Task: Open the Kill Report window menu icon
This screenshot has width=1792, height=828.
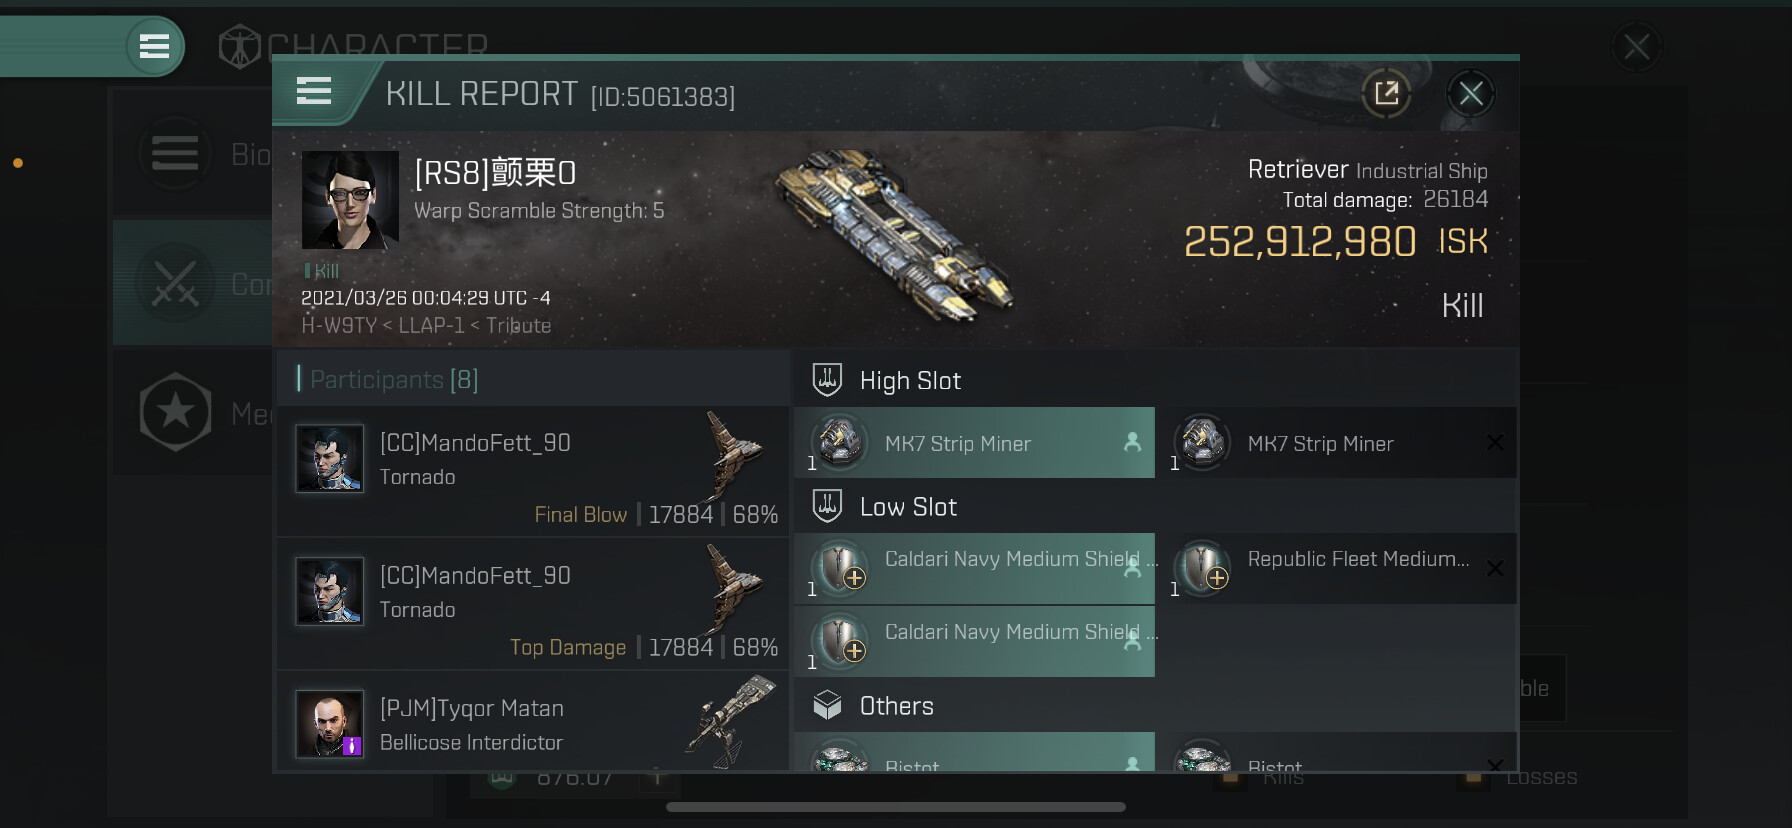Action: point(314,91)
